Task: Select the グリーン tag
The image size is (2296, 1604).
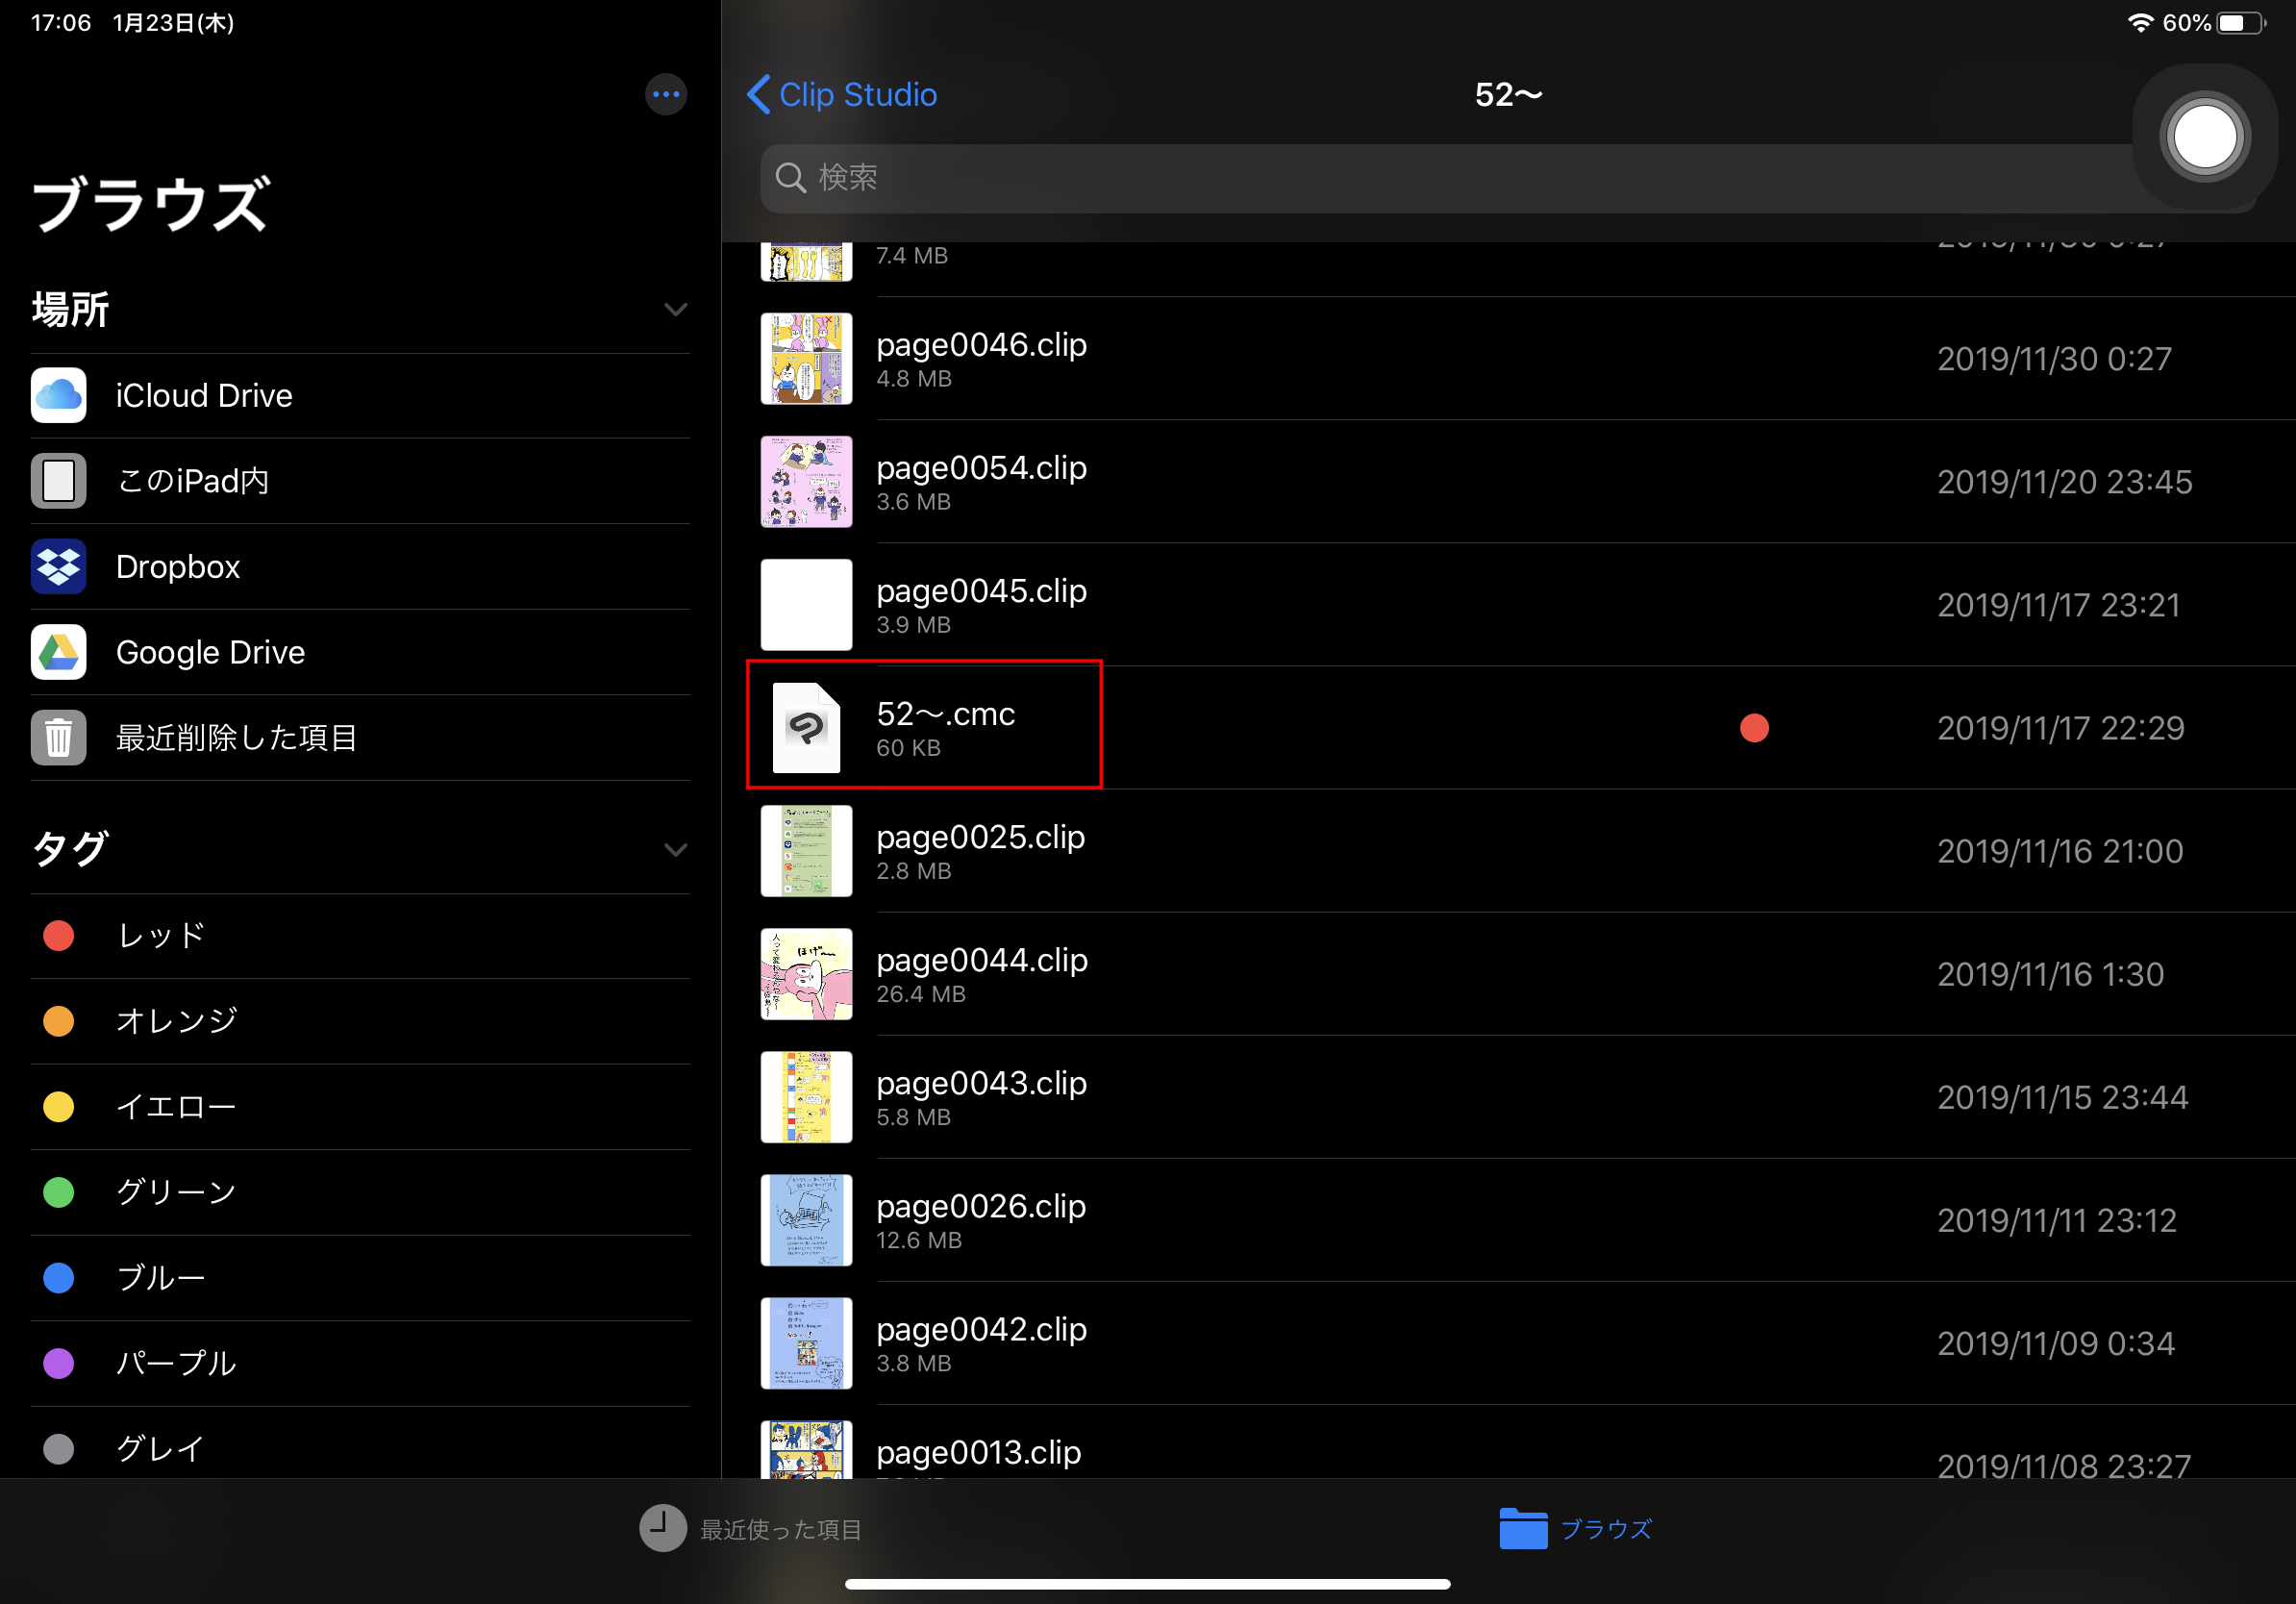Action: (175, 1191)
